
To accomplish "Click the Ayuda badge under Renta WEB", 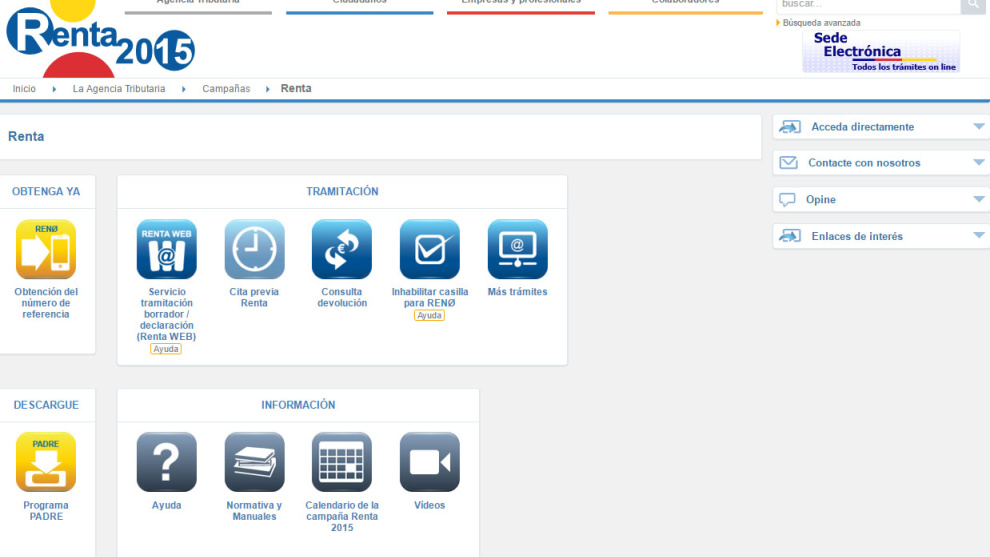I will tap(165, 349).
